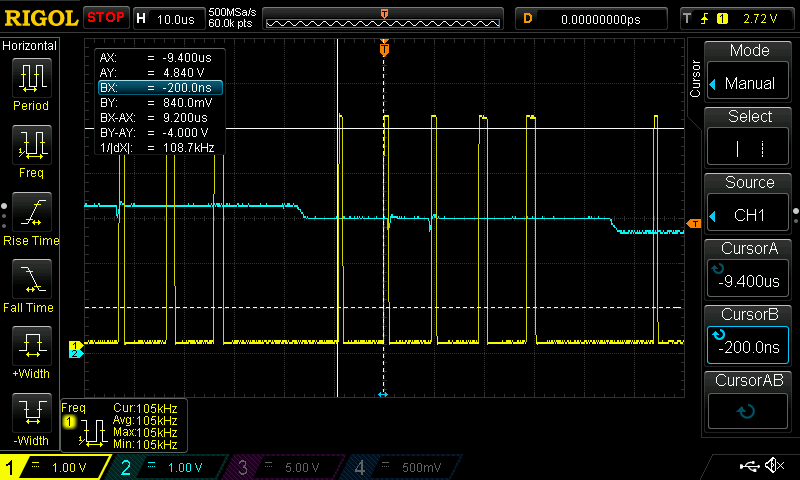Click the Avg:105kHz frequency value
Viewport: 800px width, 480px height.
pos(145,421)
